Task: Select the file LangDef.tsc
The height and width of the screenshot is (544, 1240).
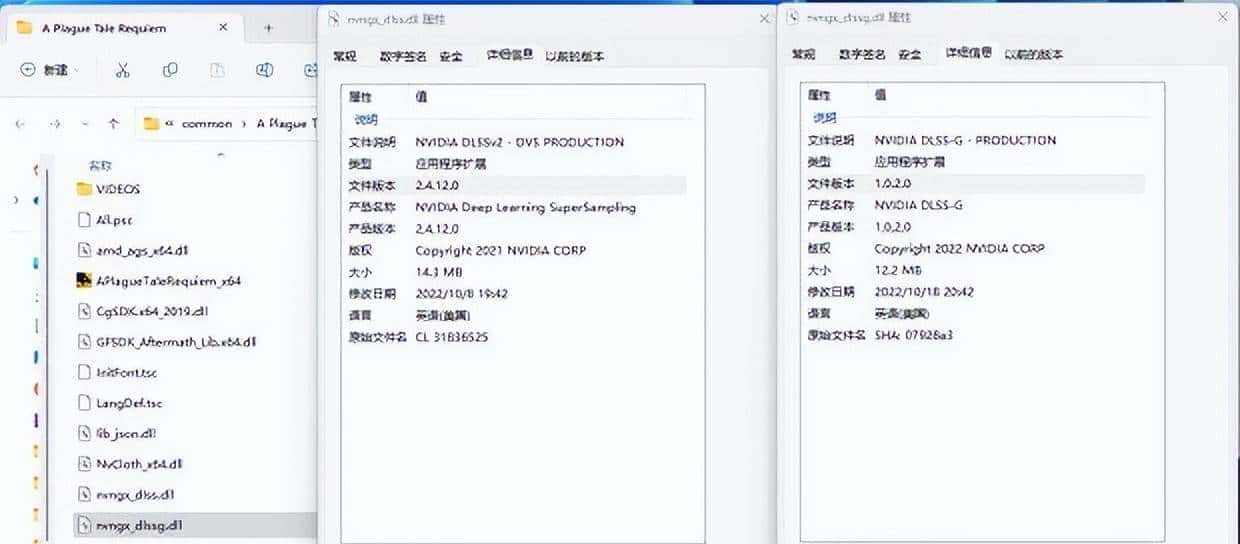Action: coord(129,403)
